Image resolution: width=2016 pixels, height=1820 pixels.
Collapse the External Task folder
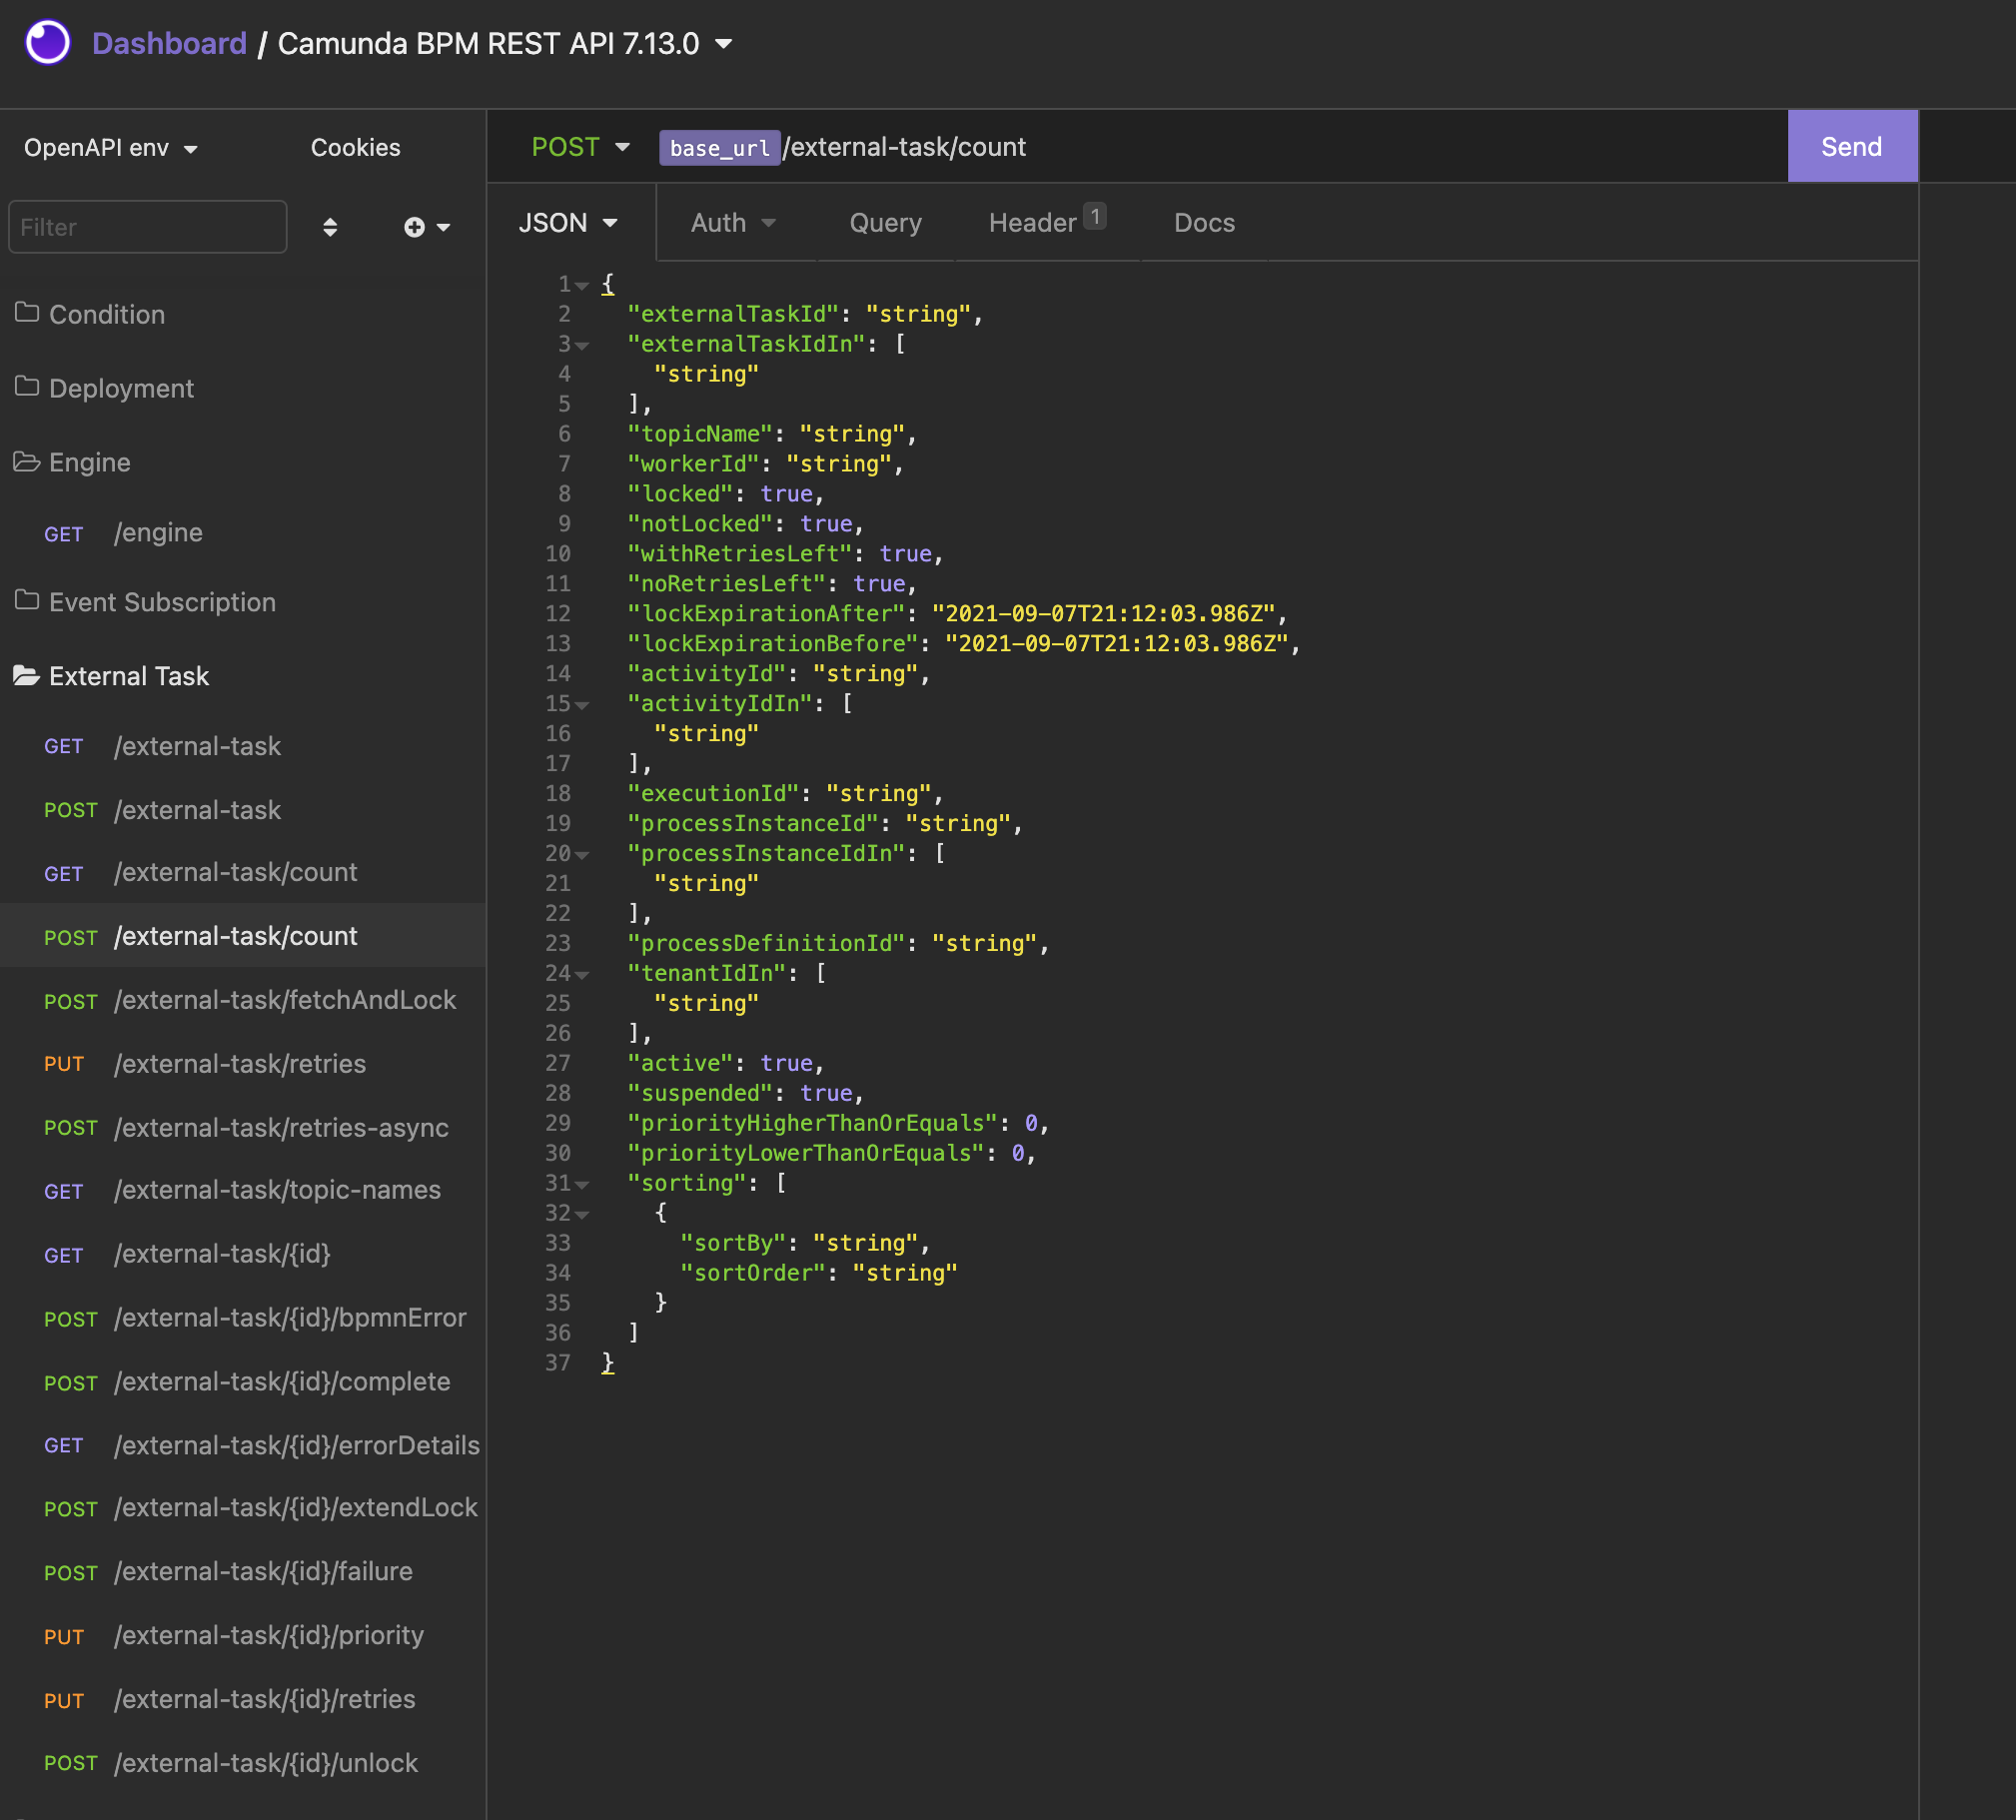click(x=243, y=676)
